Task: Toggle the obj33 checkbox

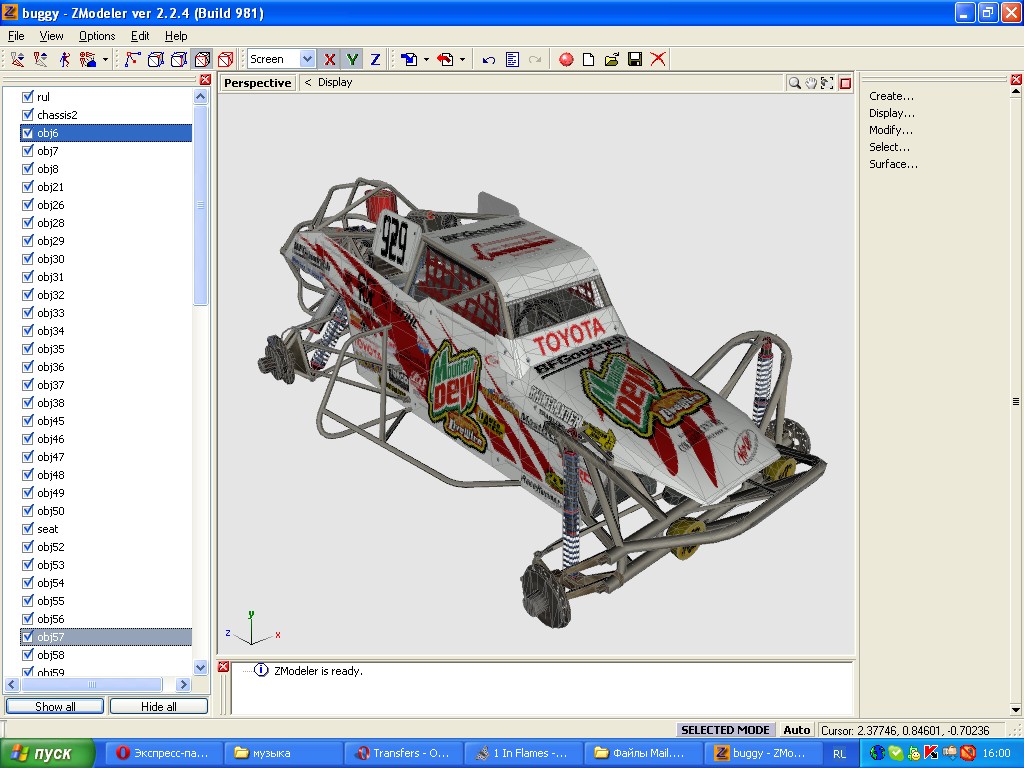Action: (27, 313)
